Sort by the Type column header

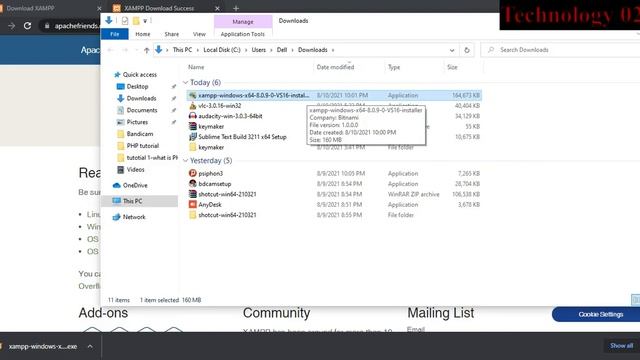[x=394, y=67]
